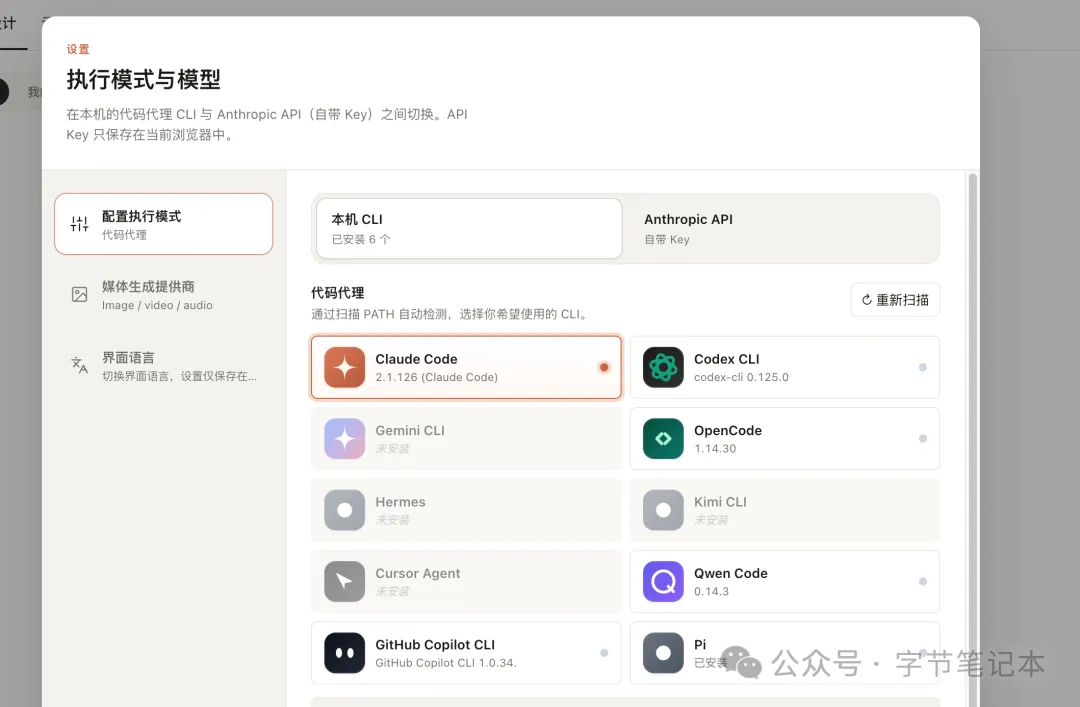Screen dimensions: 1080x707
Task: Click the translate icon beside 界面语言
Action: point(80,365)
